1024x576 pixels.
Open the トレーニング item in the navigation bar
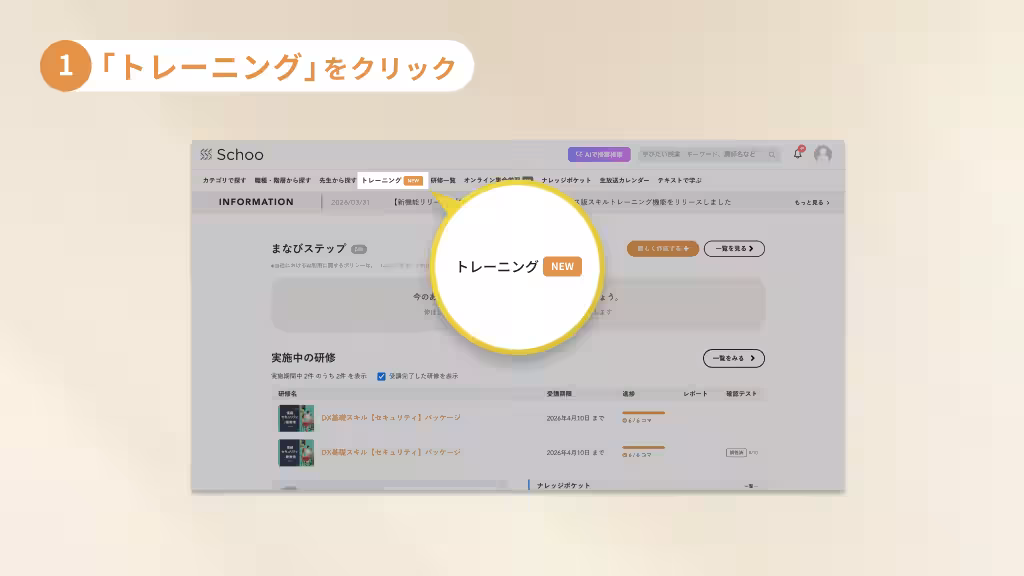click(392, 180)
